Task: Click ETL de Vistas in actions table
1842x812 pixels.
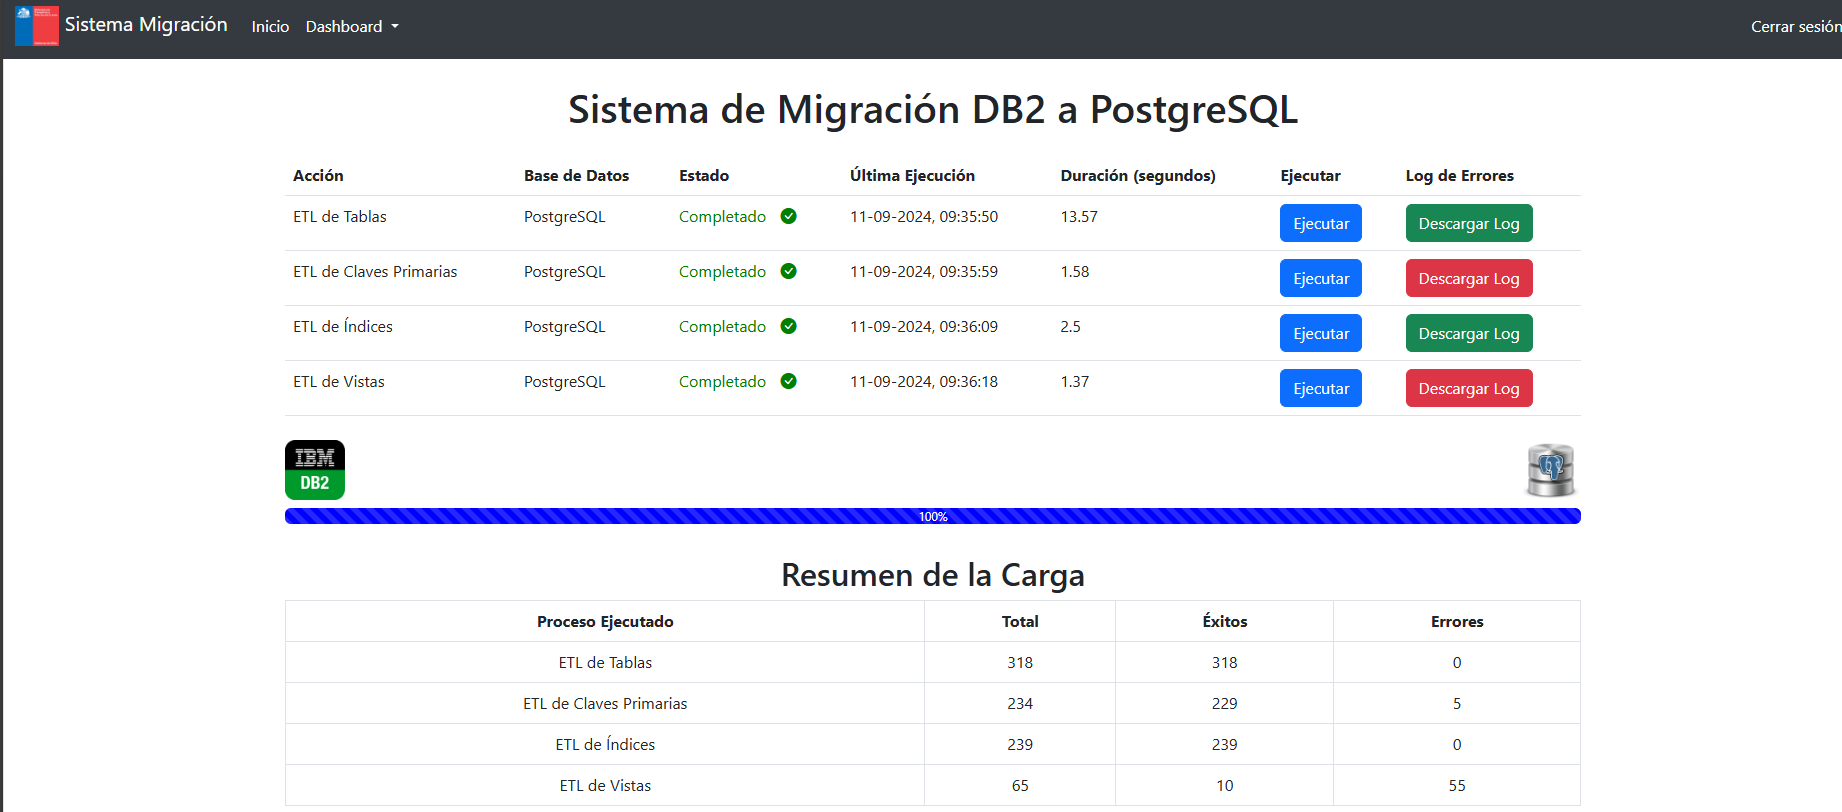Action: pyautogui.click(x=339, y=381)
